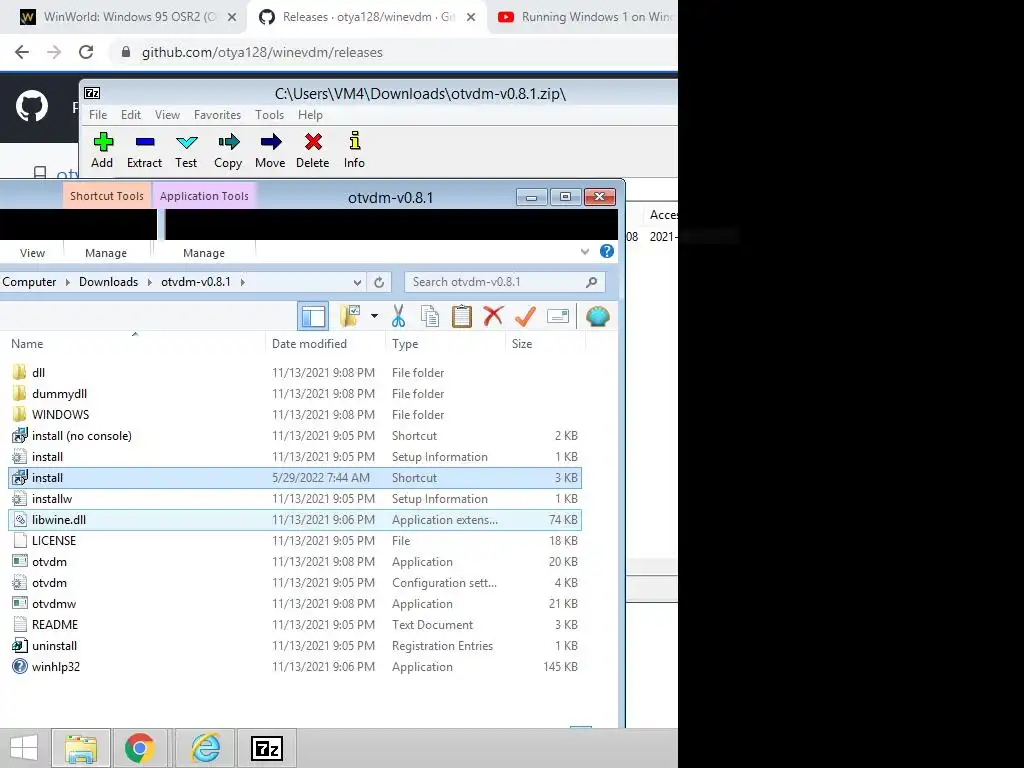This screenshot has width=1024, height=768.
Task: Click the 7-Zip Move button
Action: [x=270, y=150]
